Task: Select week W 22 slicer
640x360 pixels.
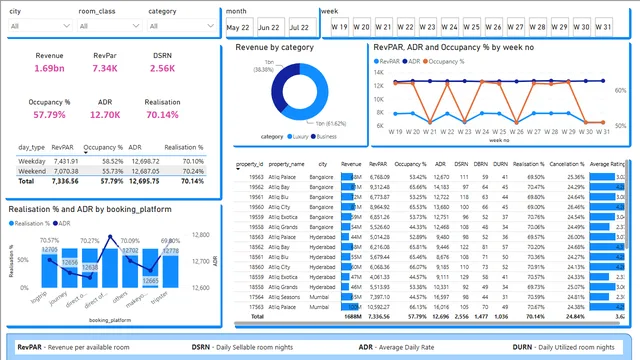Action: (x=406, y=27)
